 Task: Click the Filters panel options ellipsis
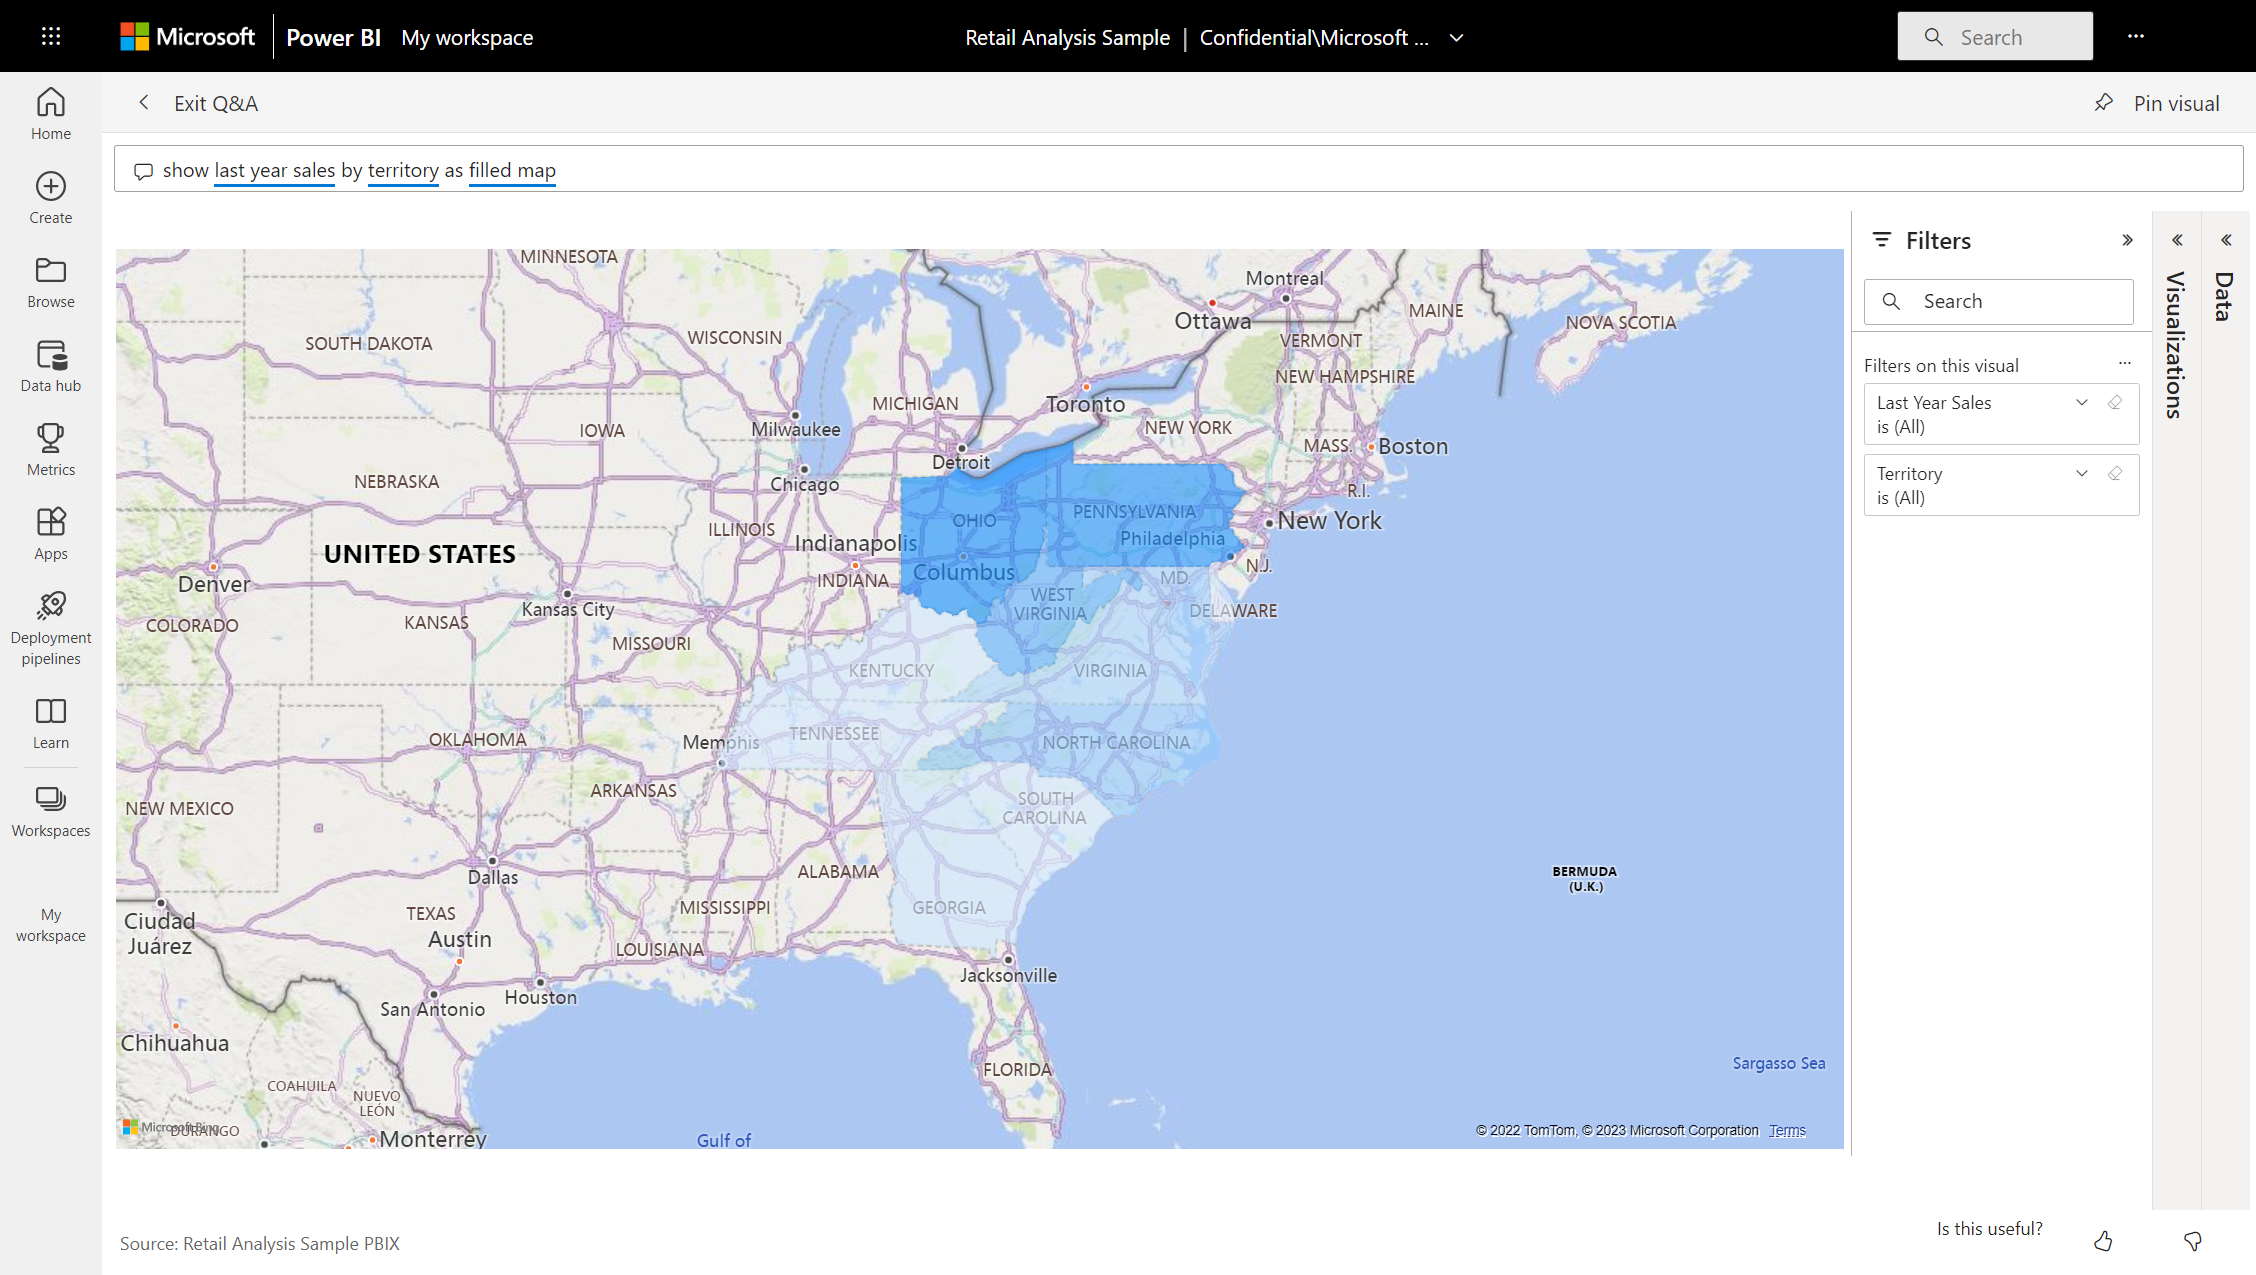coord(2124,364)
